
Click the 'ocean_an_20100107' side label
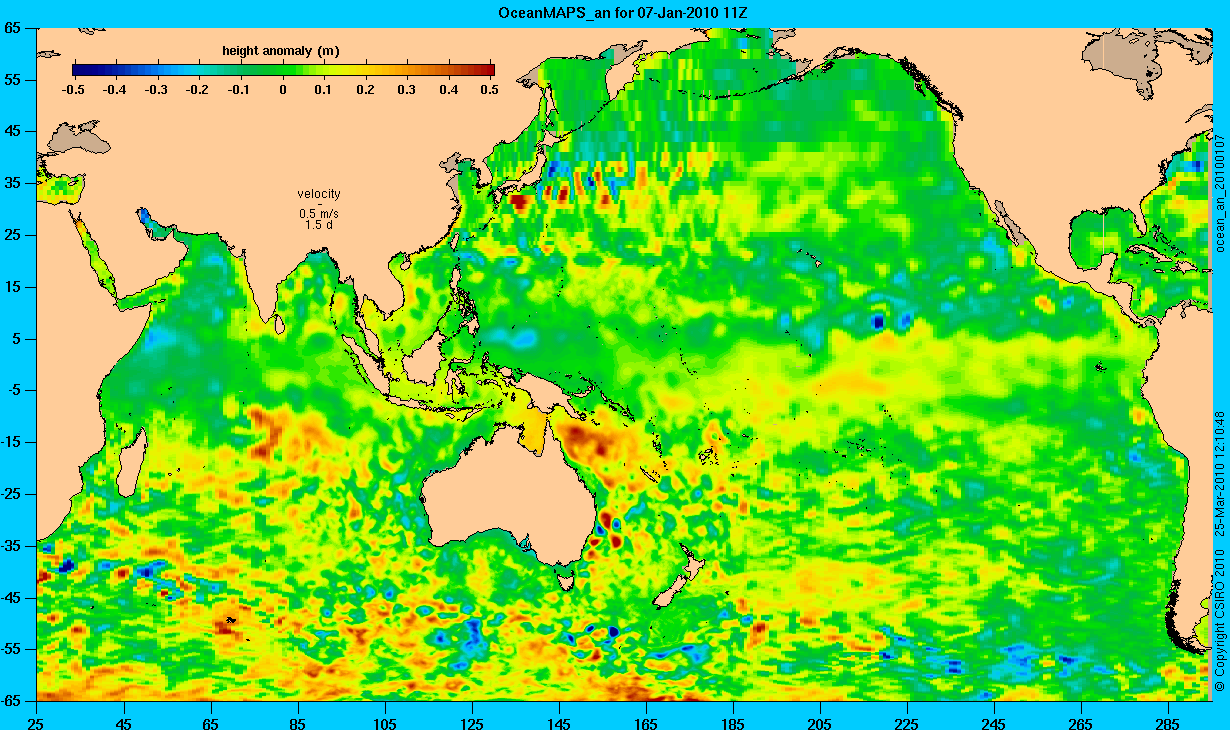click(x=1219, y=191)
